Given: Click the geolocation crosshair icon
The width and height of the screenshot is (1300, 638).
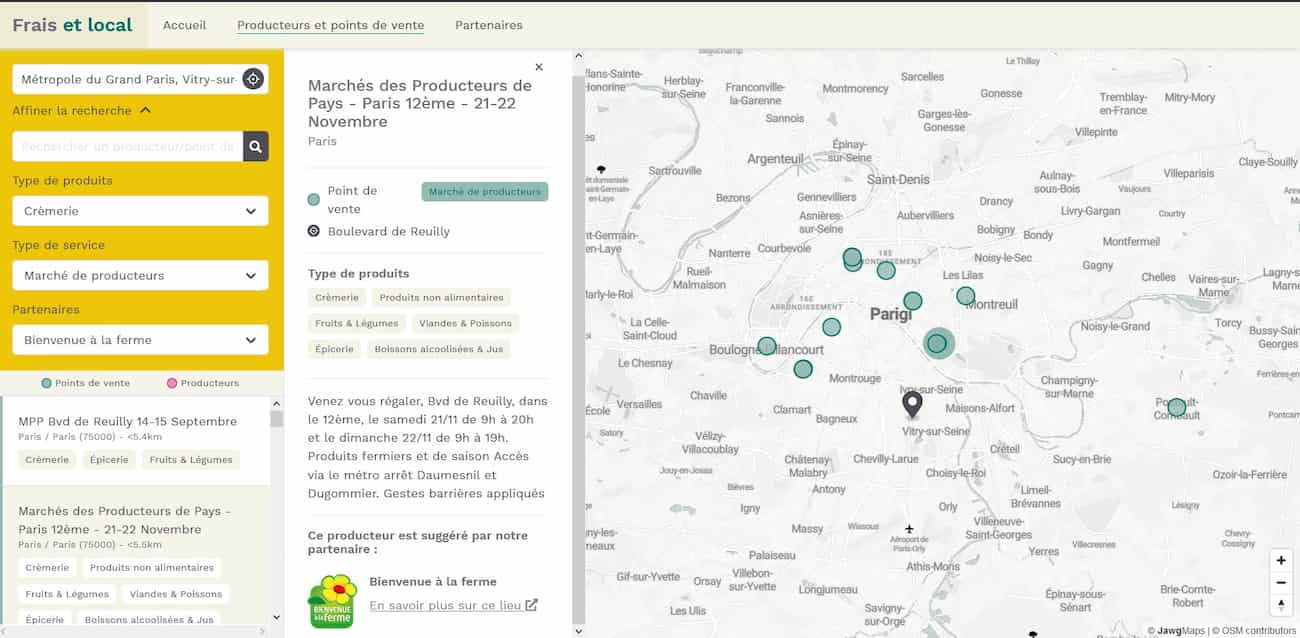Looking at the screenshot, I should (x=253, y=79).
